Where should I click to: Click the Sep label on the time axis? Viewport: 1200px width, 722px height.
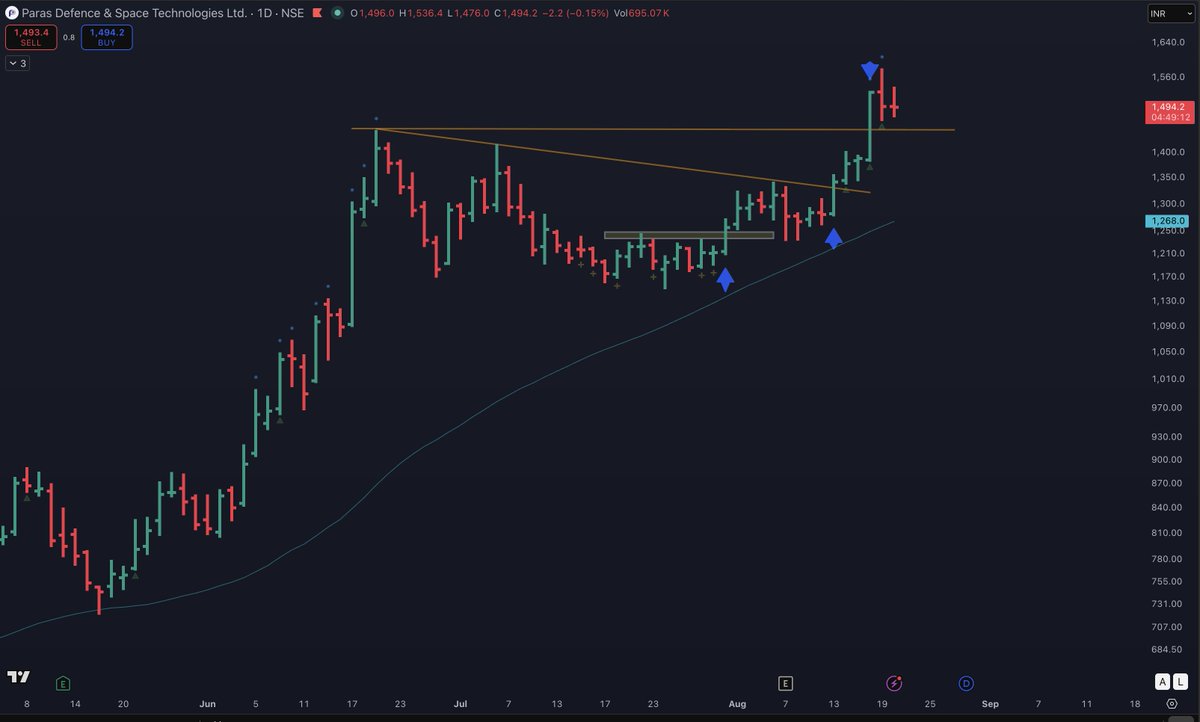click(990, 704)
